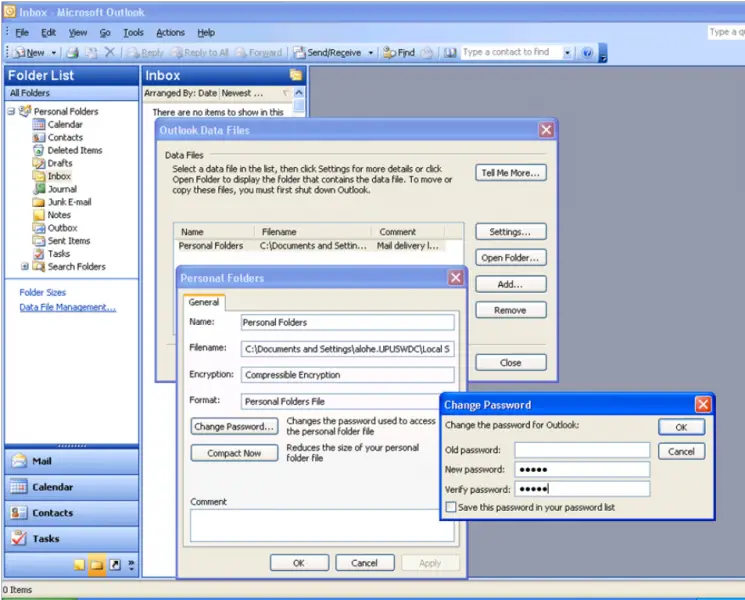Click Close in Outlook Data Files dialog

pyautogui.click(x=510, y=363)
